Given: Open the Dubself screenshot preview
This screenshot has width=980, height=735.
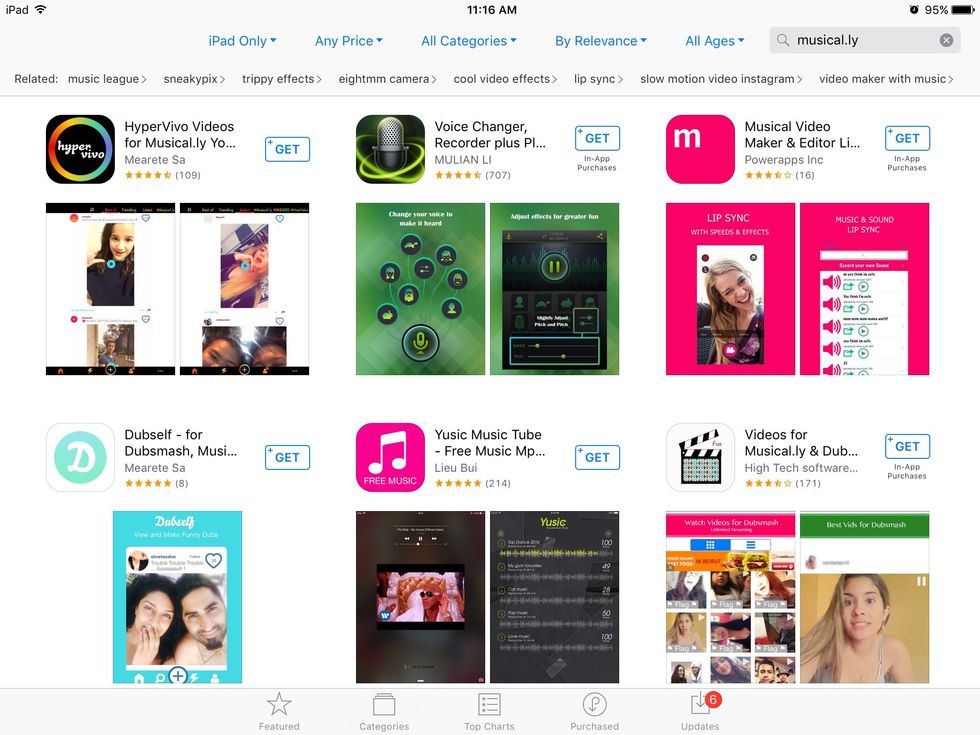Looking at the screenshot, I should (178, 597).
